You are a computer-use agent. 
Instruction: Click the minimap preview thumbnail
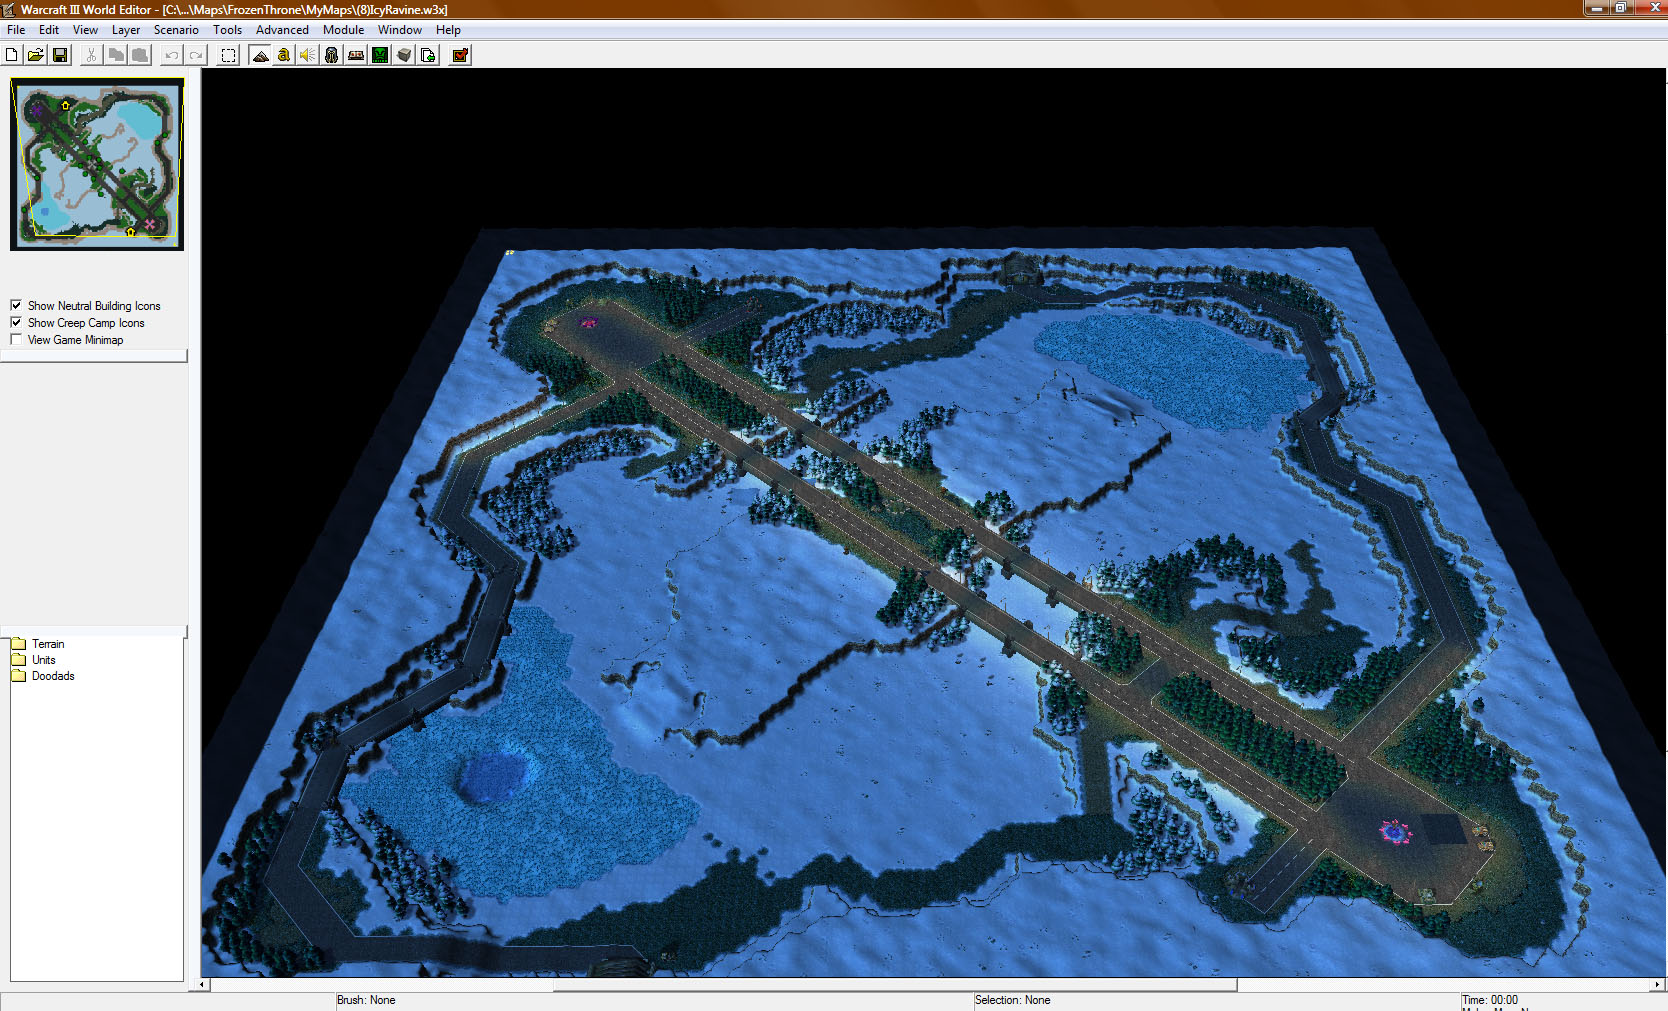pyautogui.click(x=97, y=164)
